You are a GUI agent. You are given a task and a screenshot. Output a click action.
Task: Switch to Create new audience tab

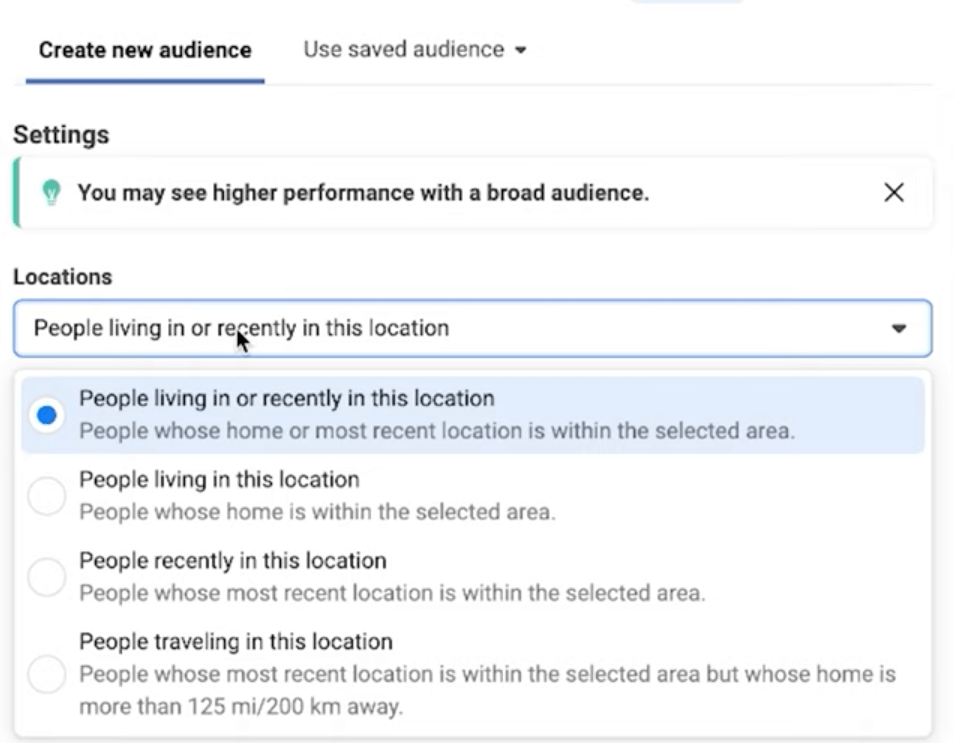[x=145, y=50]
